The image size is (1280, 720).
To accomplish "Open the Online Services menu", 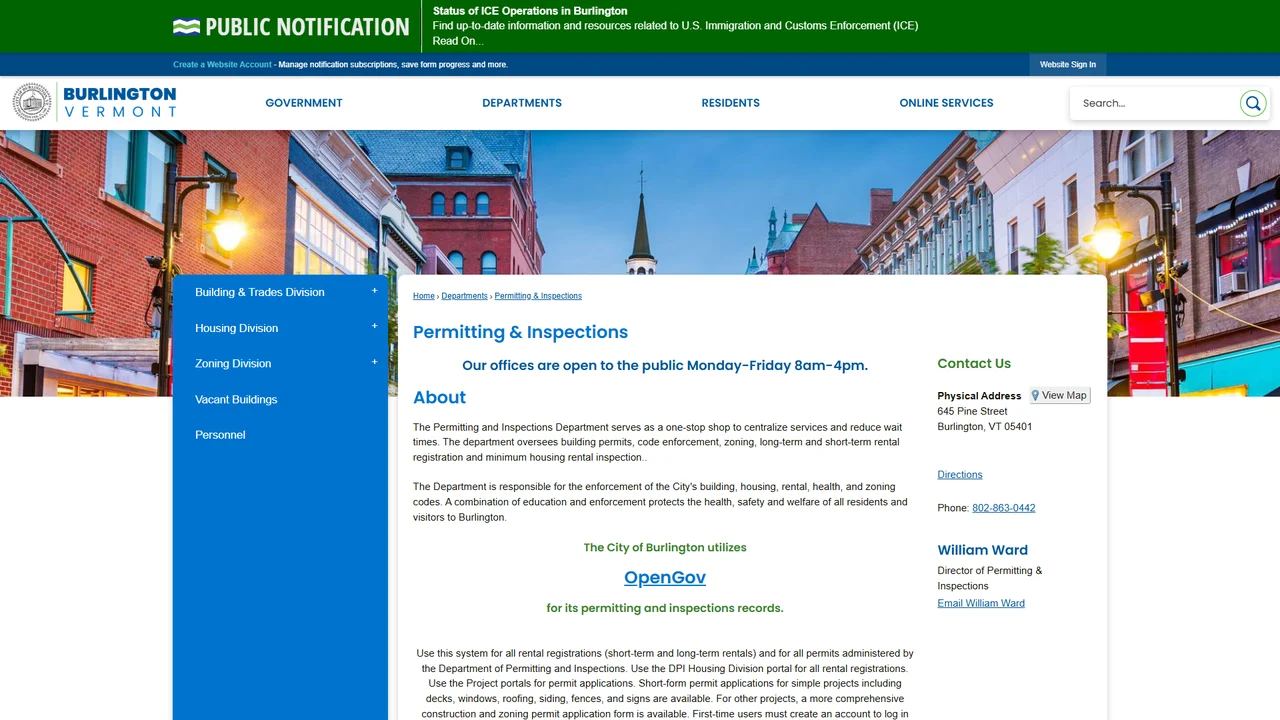I will [946, 103].
